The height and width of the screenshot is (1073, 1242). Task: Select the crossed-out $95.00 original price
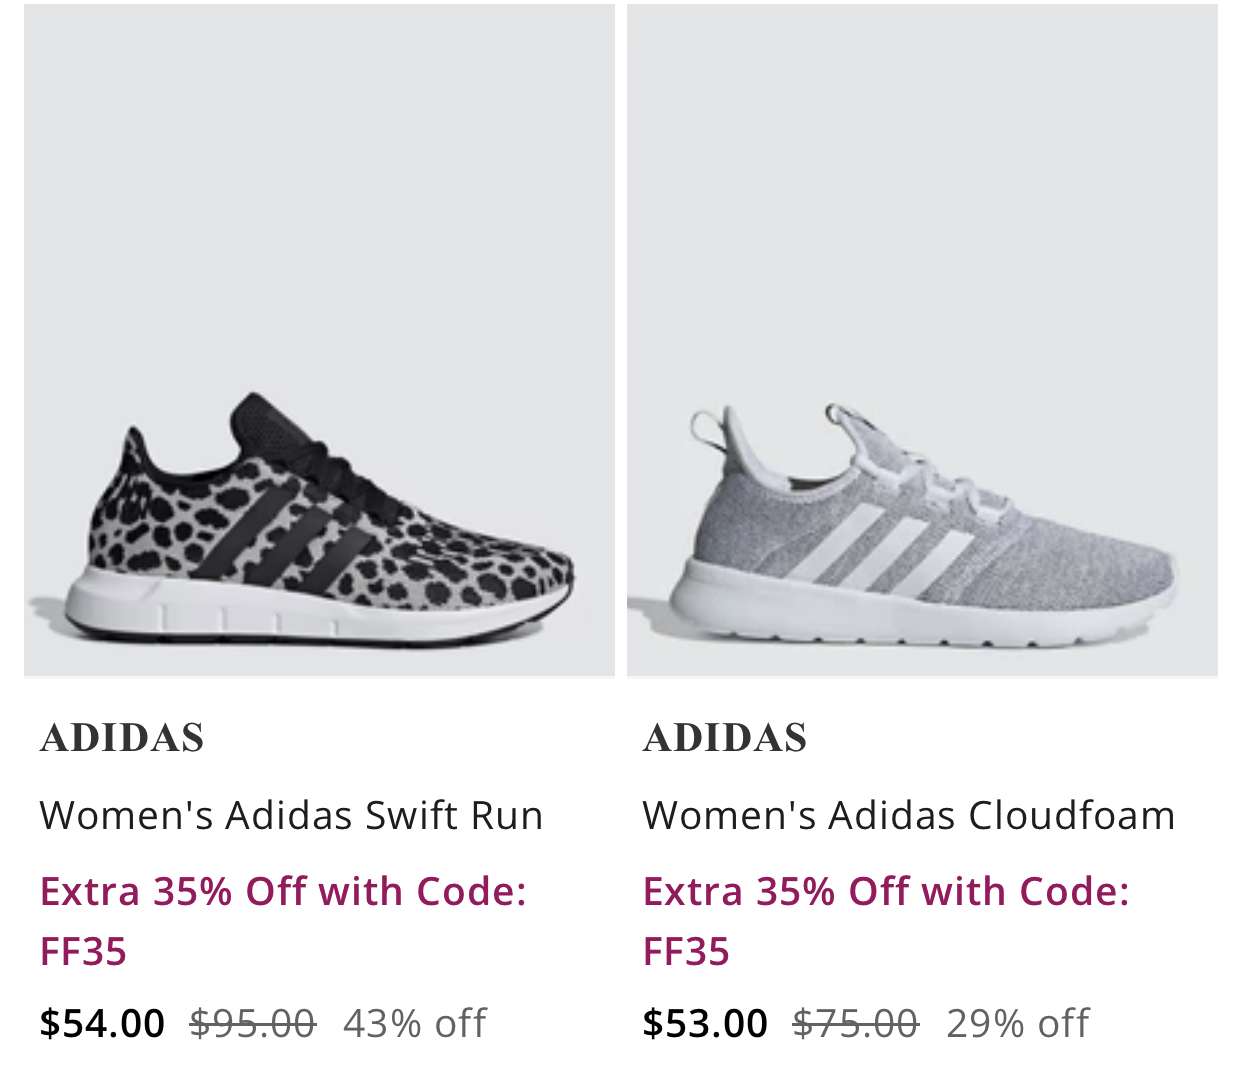(x=253, y=1023)
